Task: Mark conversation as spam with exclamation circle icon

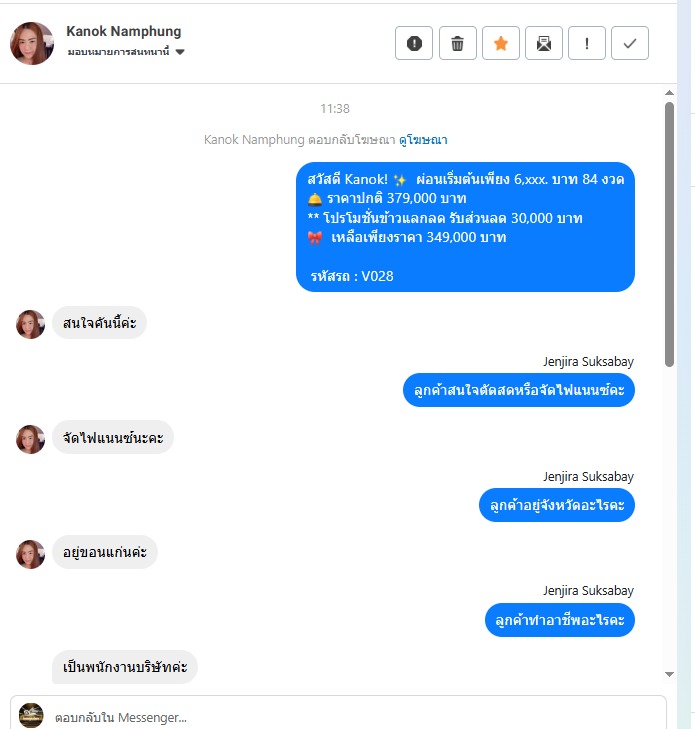Action: (x=414, y=43)
